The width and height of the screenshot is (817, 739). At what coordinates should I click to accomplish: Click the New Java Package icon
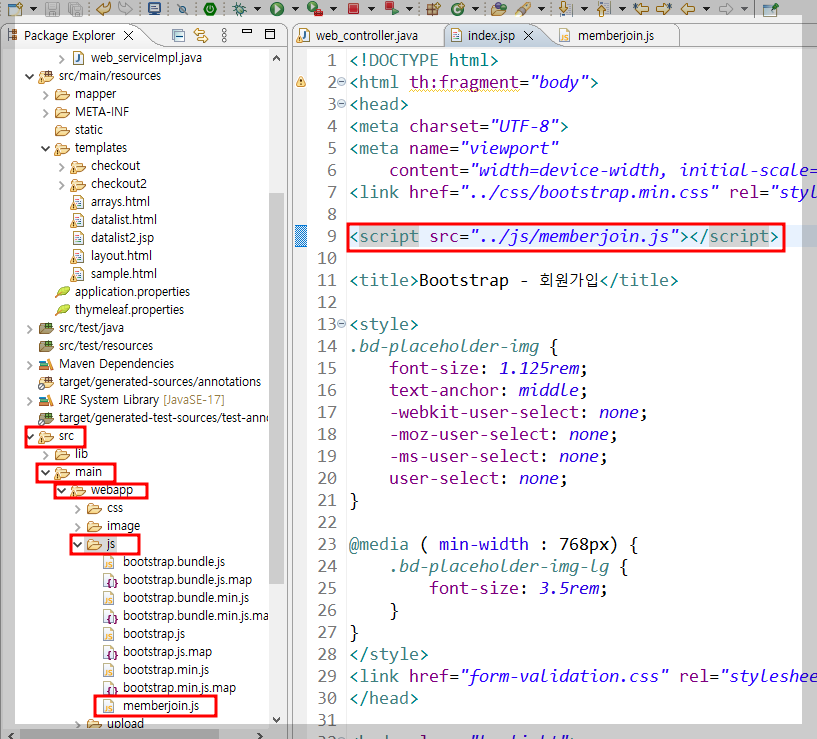click(x=433, y=8)
